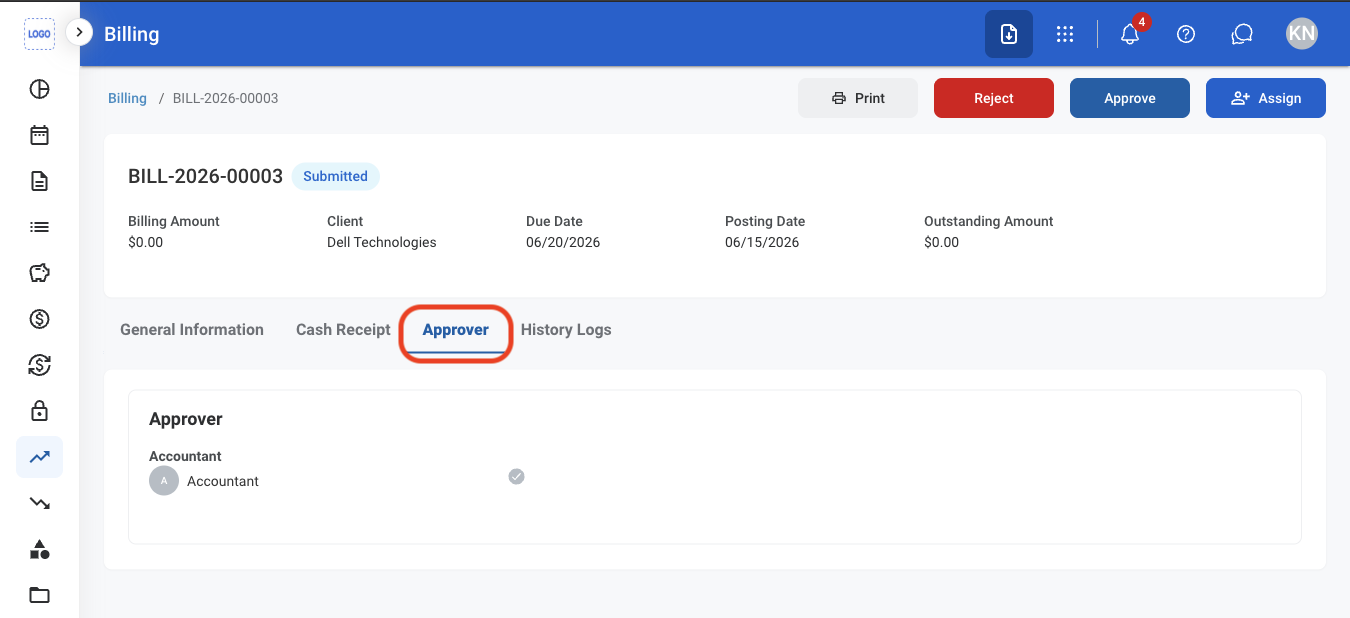The width and height of the screenshot is (1350, 618).
Task: Click the help question mark icon
Action: 1186,34
